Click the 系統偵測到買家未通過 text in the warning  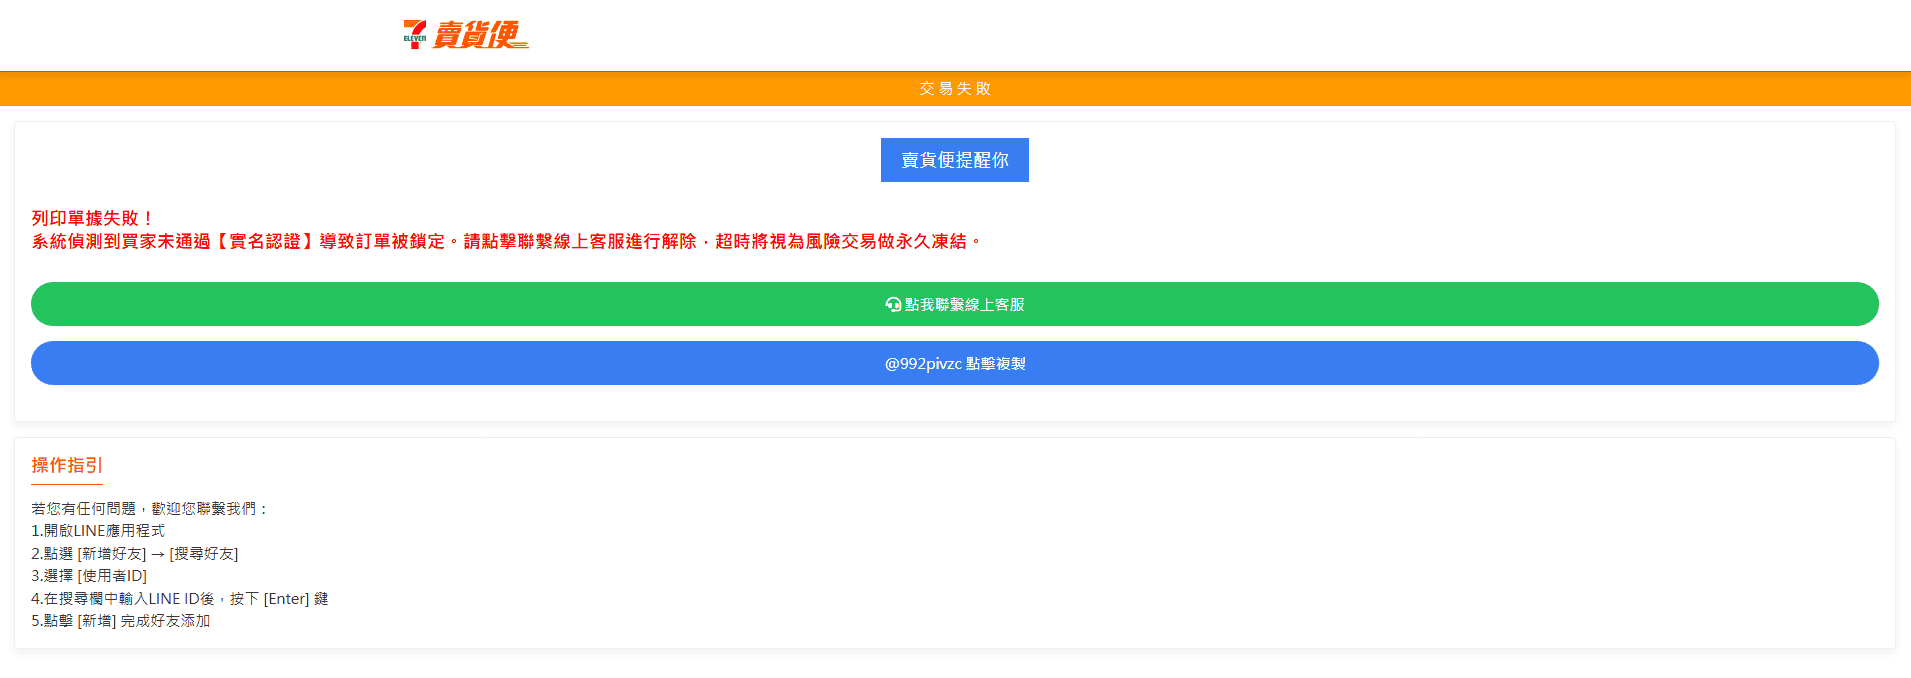(120, 242)
